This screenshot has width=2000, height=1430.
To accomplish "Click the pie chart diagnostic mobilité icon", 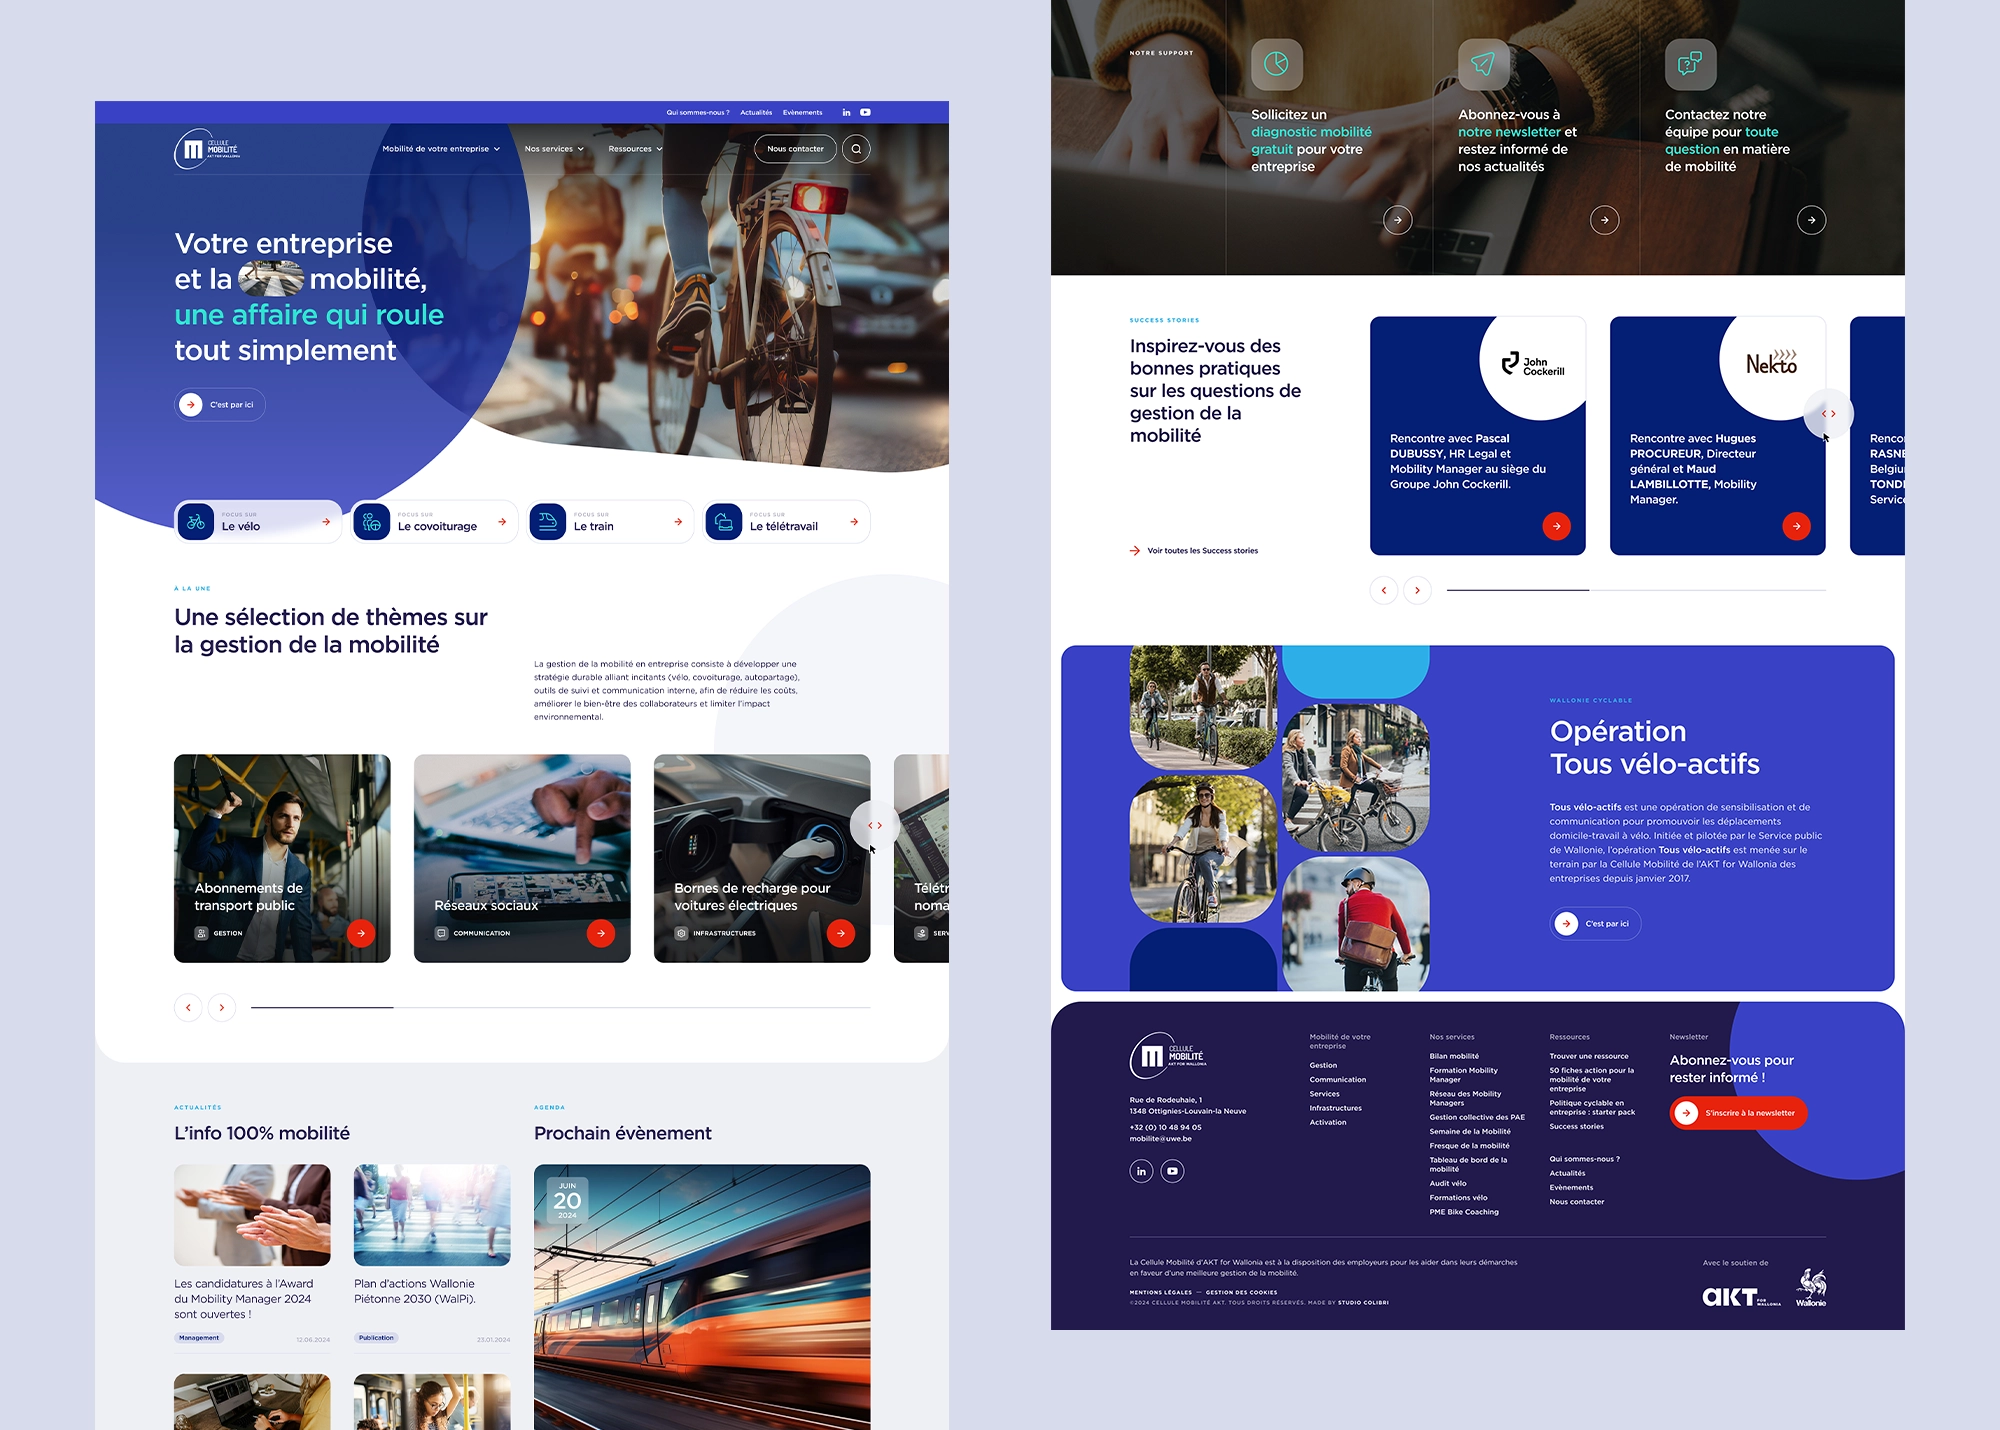I will pos(1277,64).
